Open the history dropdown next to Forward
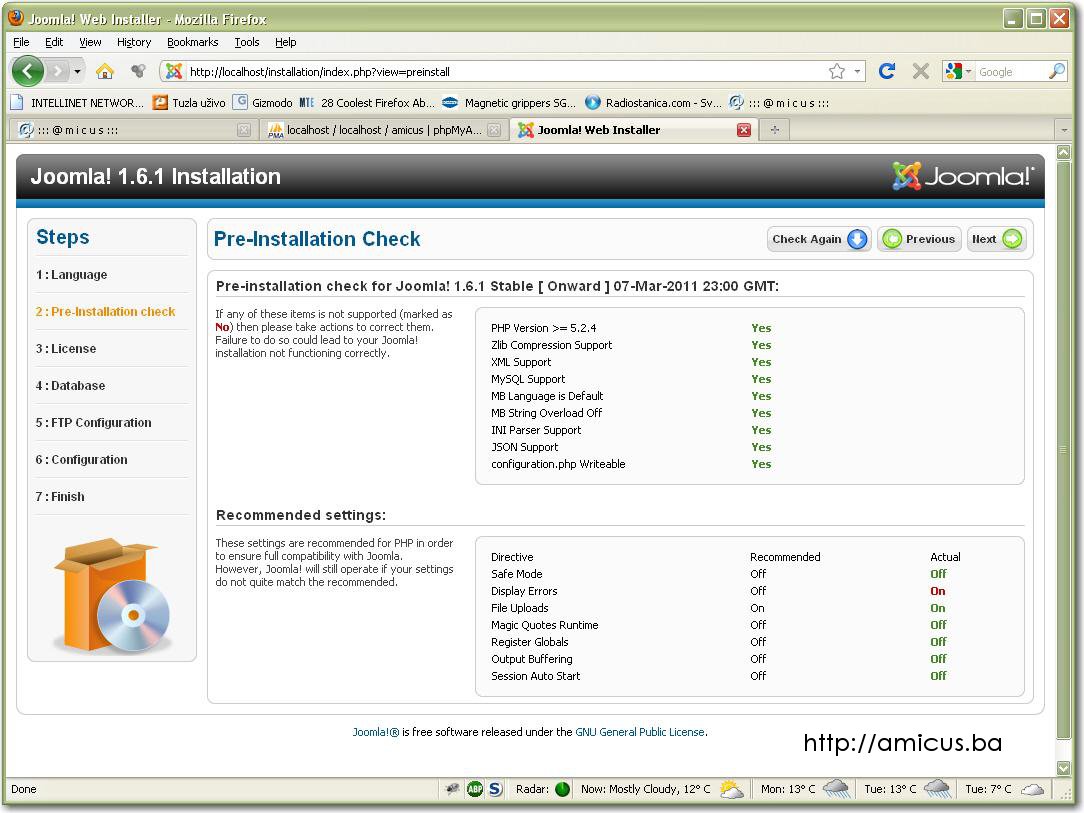 [x=77, y=71]
